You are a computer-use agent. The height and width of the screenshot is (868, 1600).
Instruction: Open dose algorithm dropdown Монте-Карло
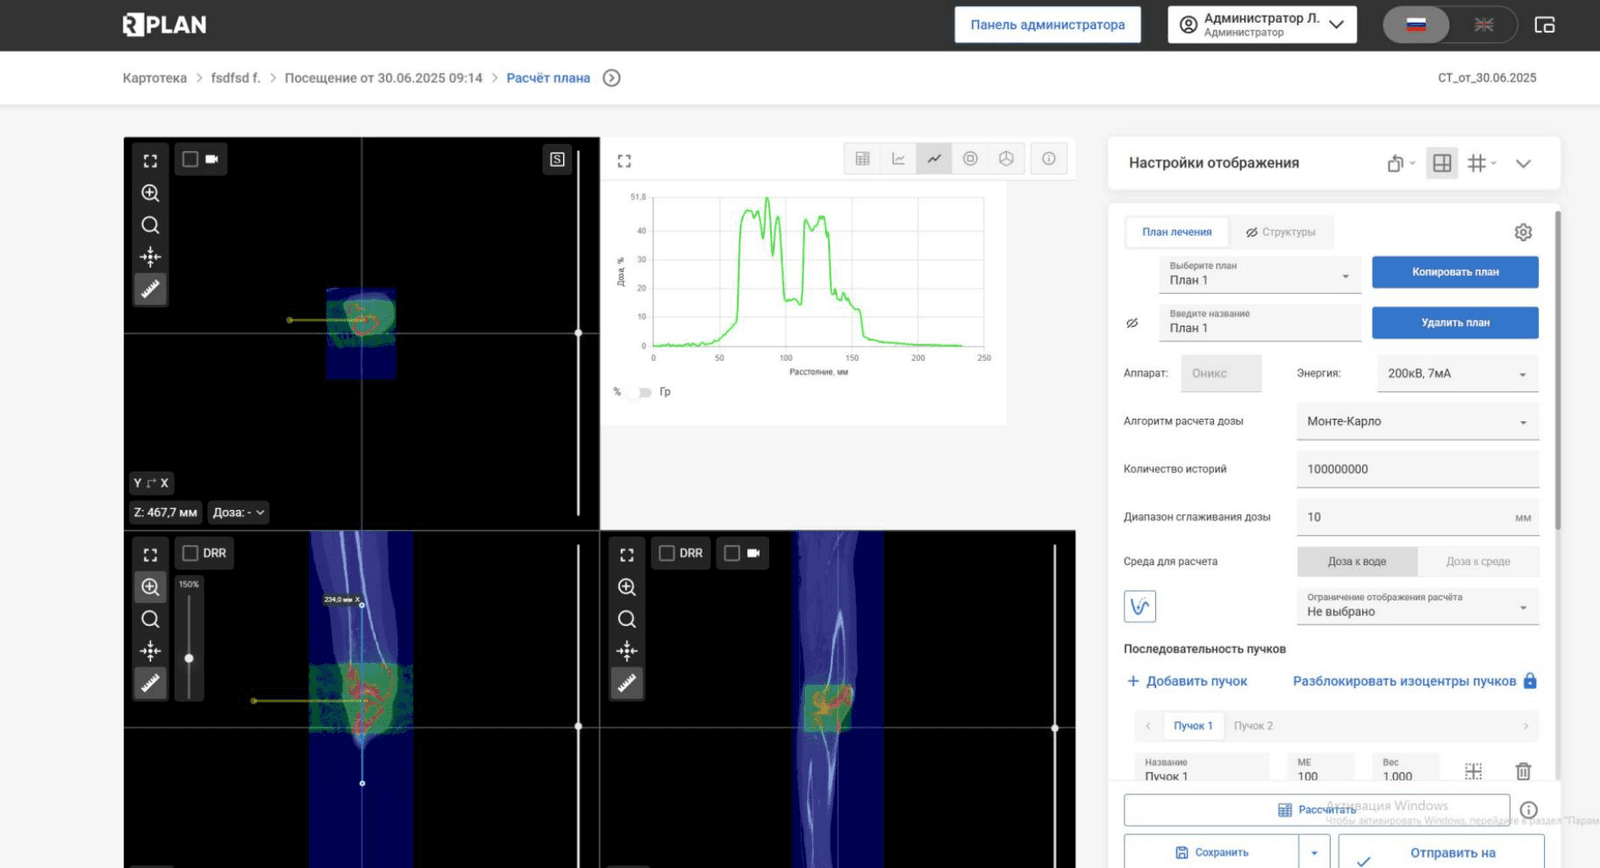point(1417,421)
